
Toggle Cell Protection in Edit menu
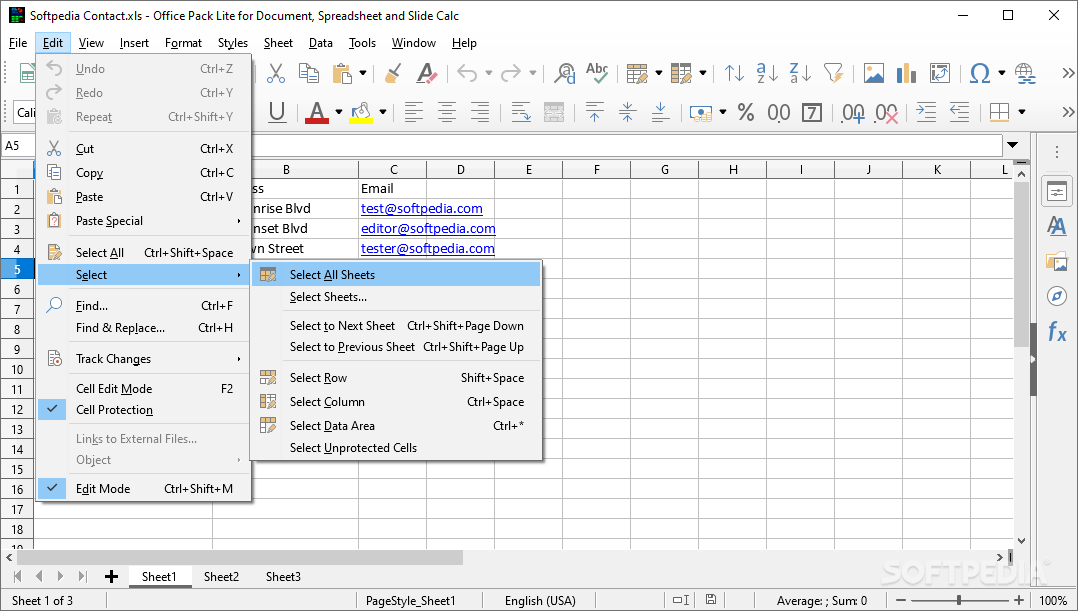point(144,410)
